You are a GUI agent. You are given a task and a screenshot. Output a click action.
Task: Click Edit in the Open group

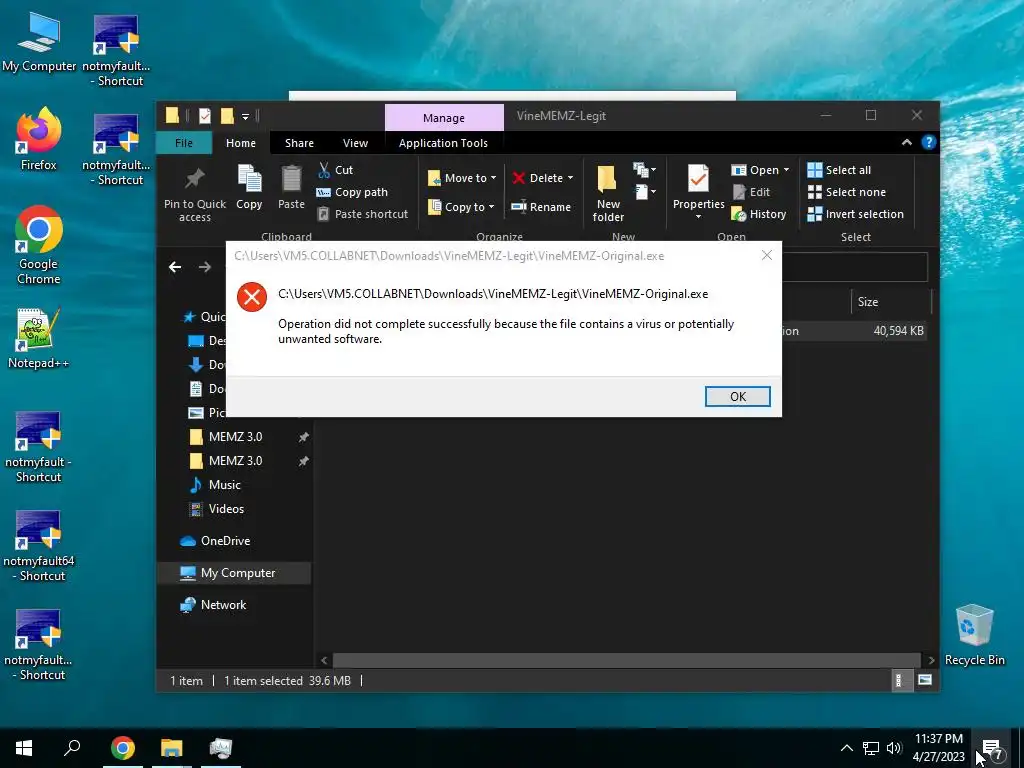[752, 192]
